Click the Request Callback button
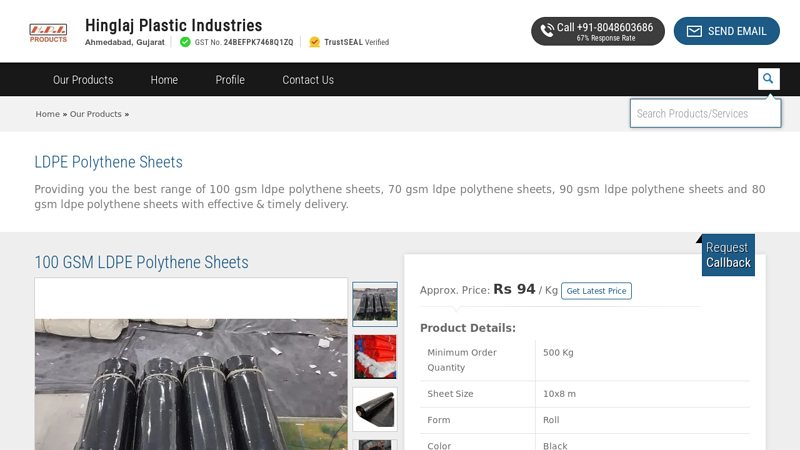This screenshot has width=800, height=450. [728, 255]
